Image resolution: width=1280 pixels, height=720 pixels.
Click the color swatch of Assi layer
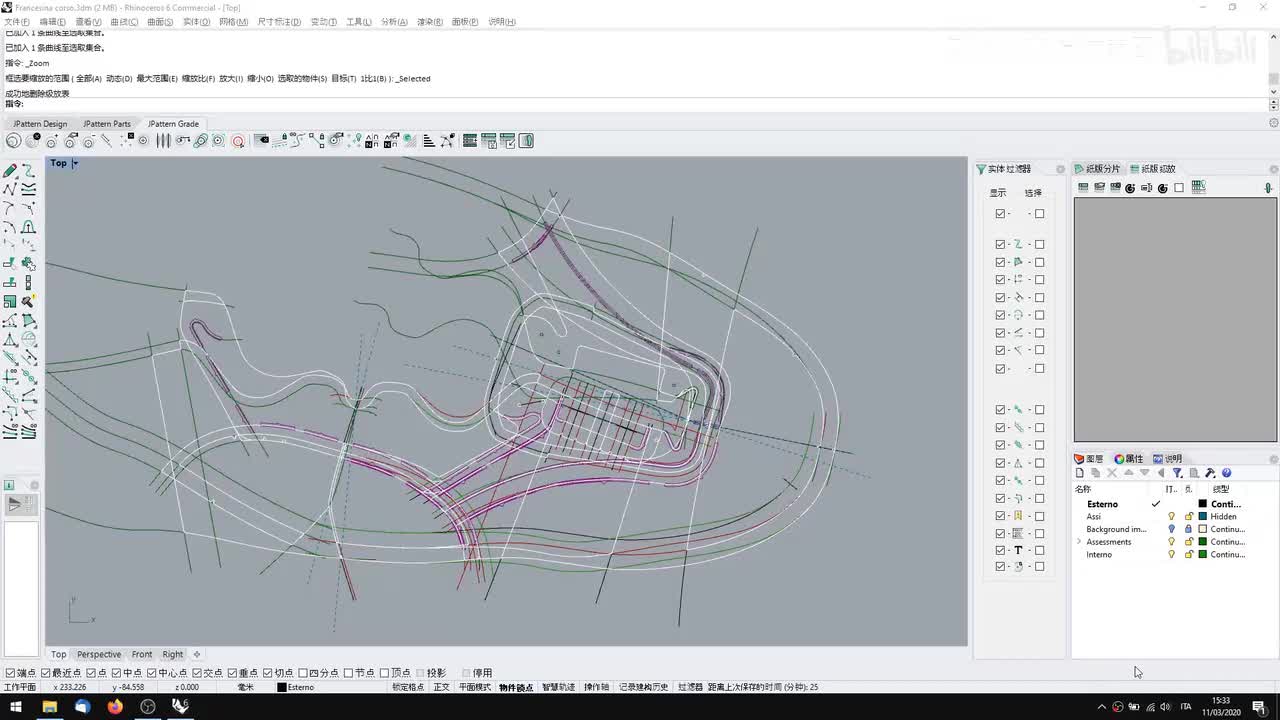1203,517
